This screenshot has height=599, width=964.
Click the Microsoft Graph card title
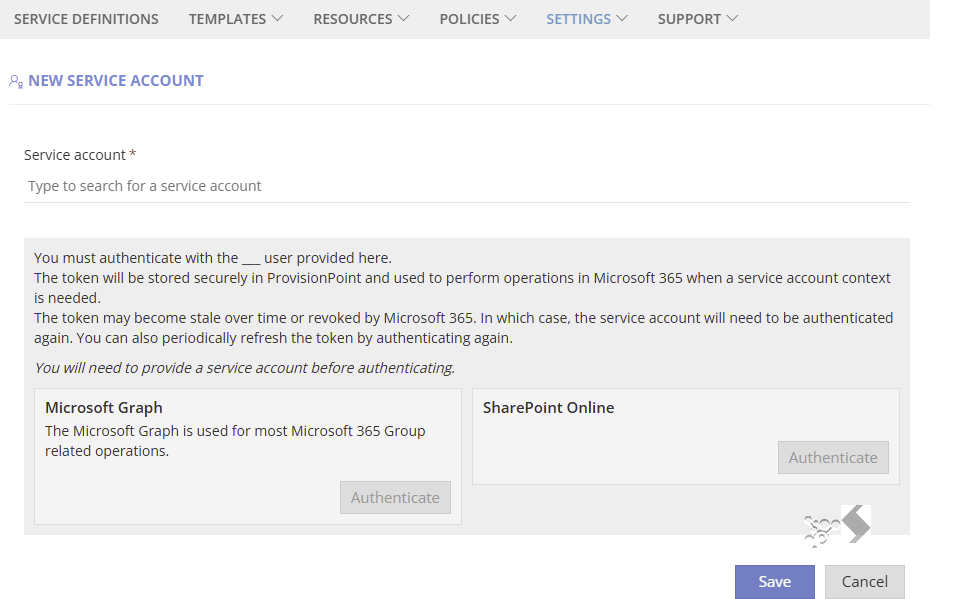coord(104,408)
